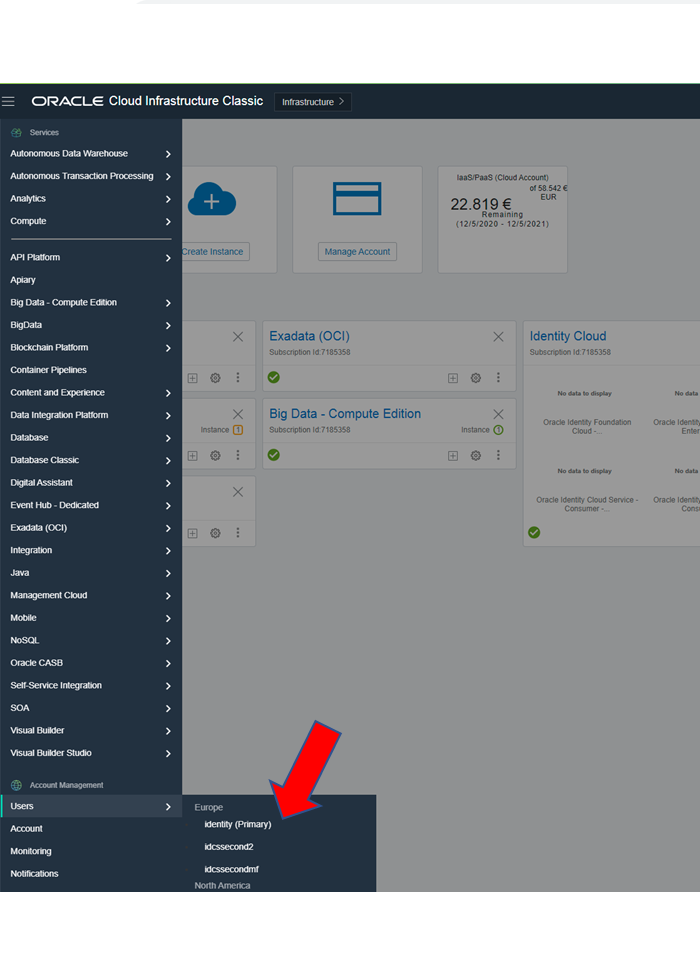700x971 pixels.
Task: Expand API Platform submenu
Action: (x=168, y=258)
